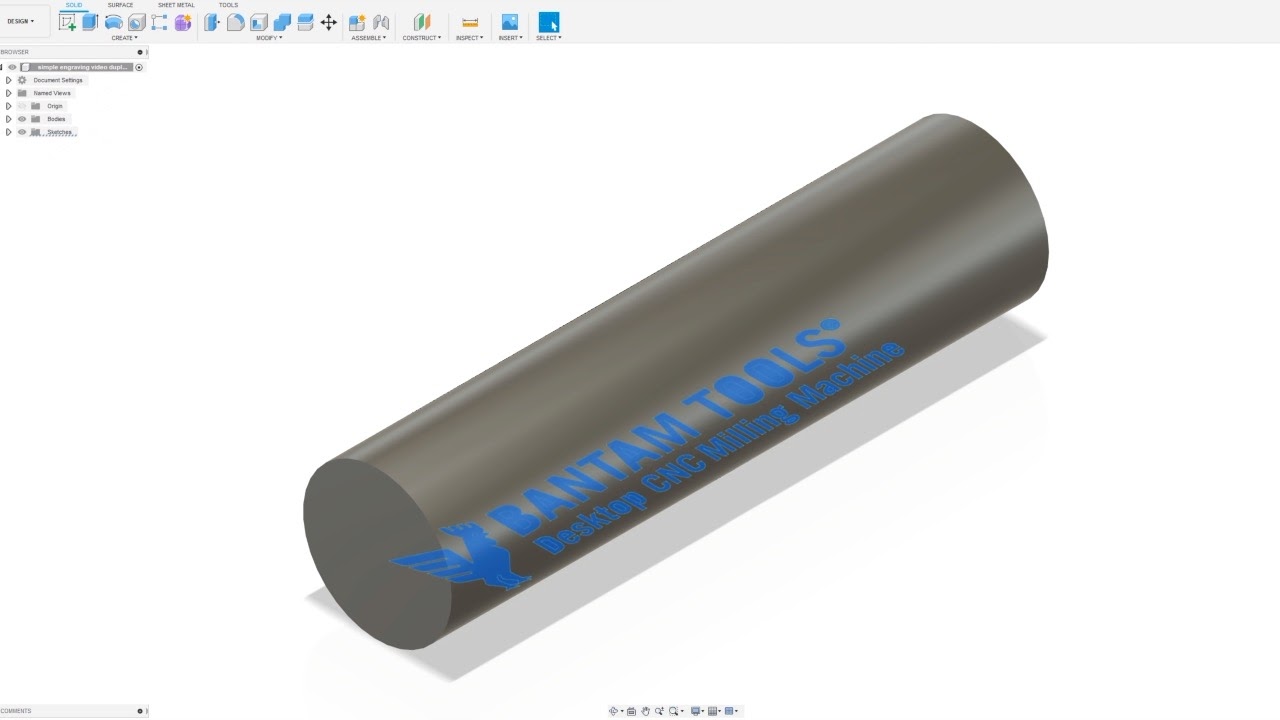
Task: Select the Bodies tree item
Action: 56,119
